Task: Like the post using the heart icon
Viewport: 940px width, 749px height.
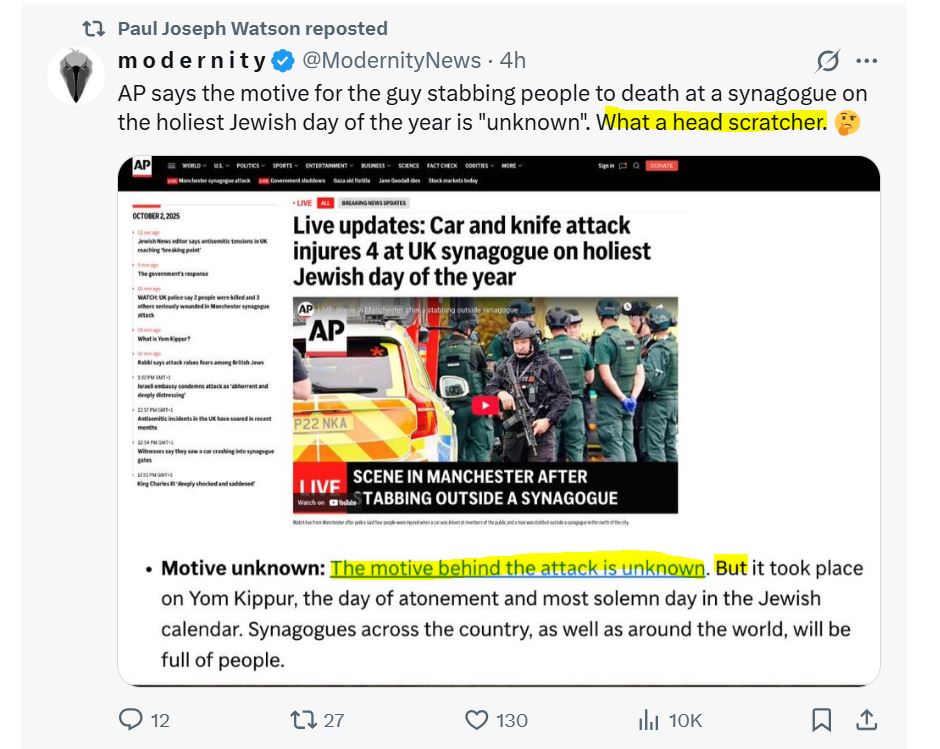Action: point(477,720)
